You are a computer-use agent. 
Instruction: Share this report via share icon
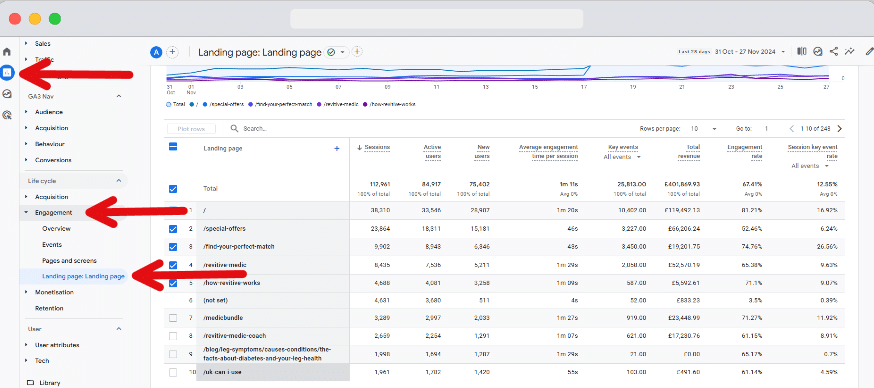[x=834, y=51]
